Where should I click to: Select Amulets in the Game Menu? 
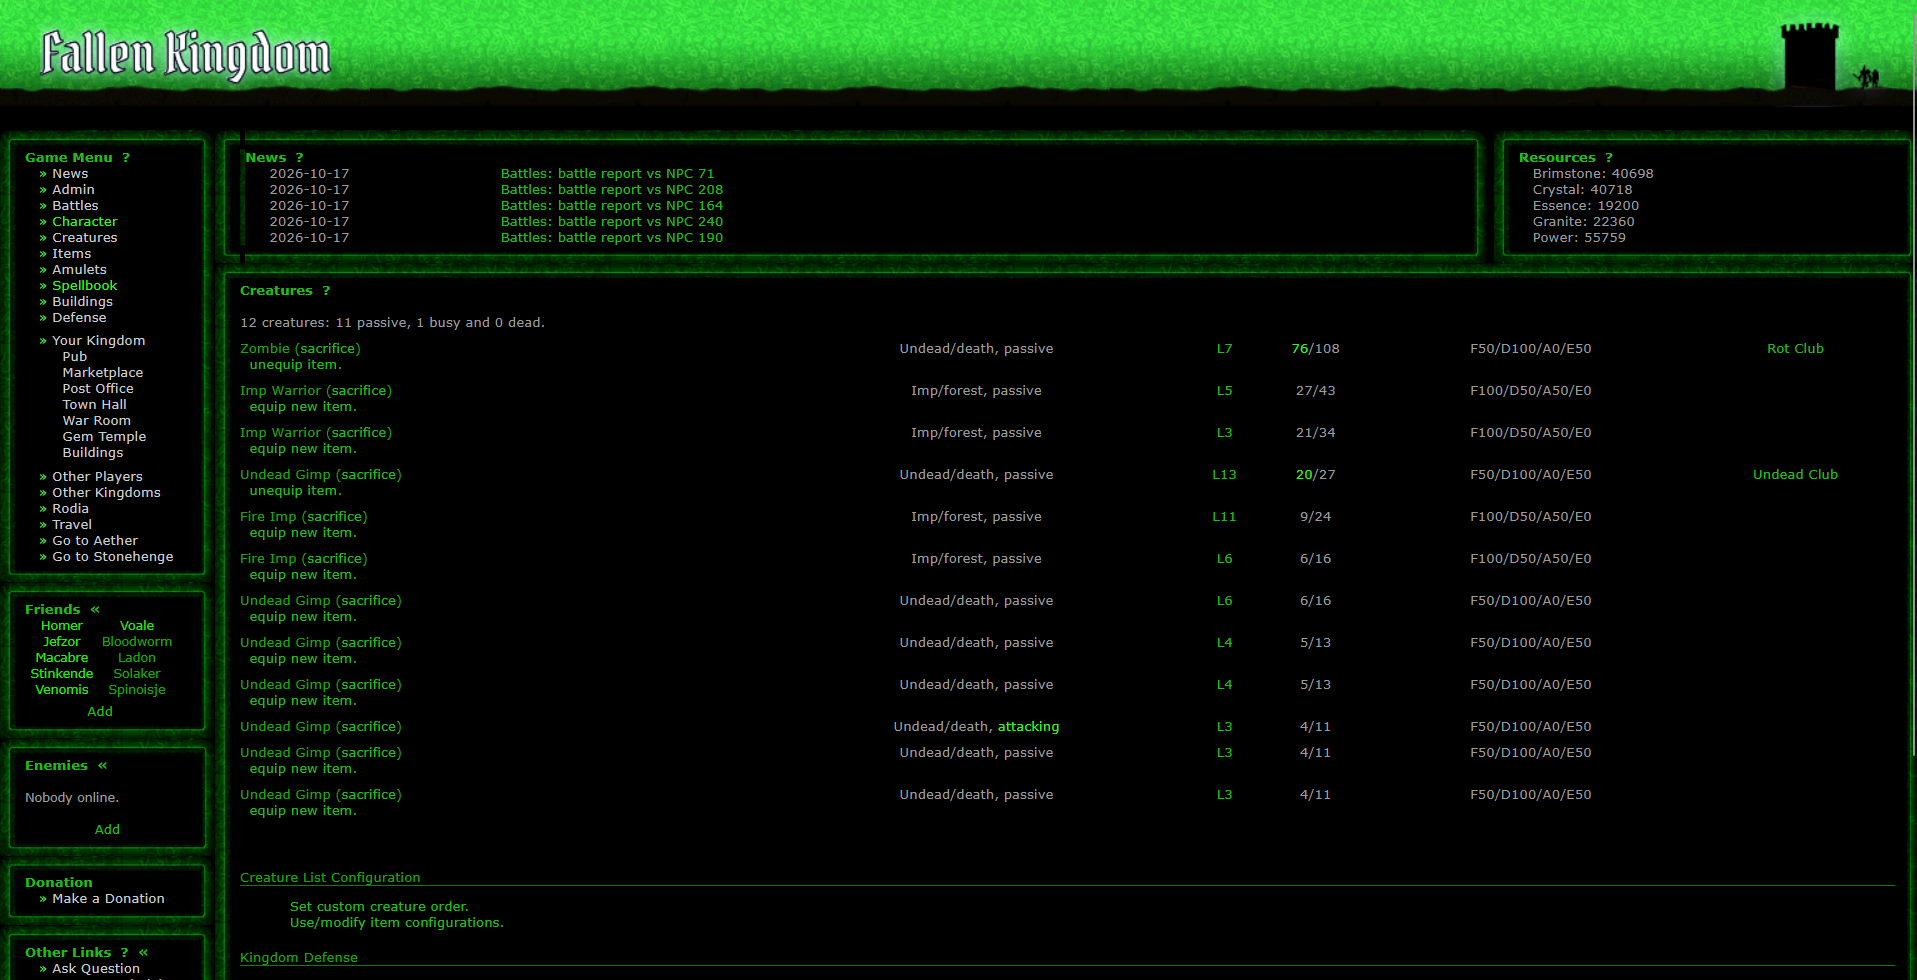[x=79, y=269]
